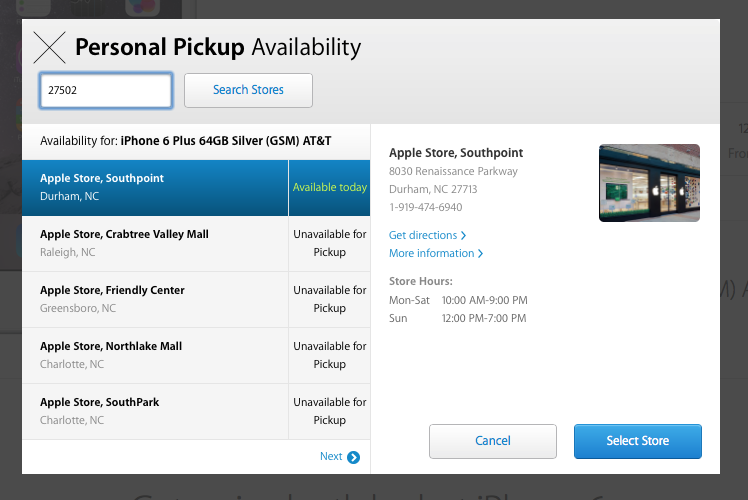Click the store phone number 1-919-474-6940
The image size is (748, 500).
pyautogui.click(x=425, y=207)
